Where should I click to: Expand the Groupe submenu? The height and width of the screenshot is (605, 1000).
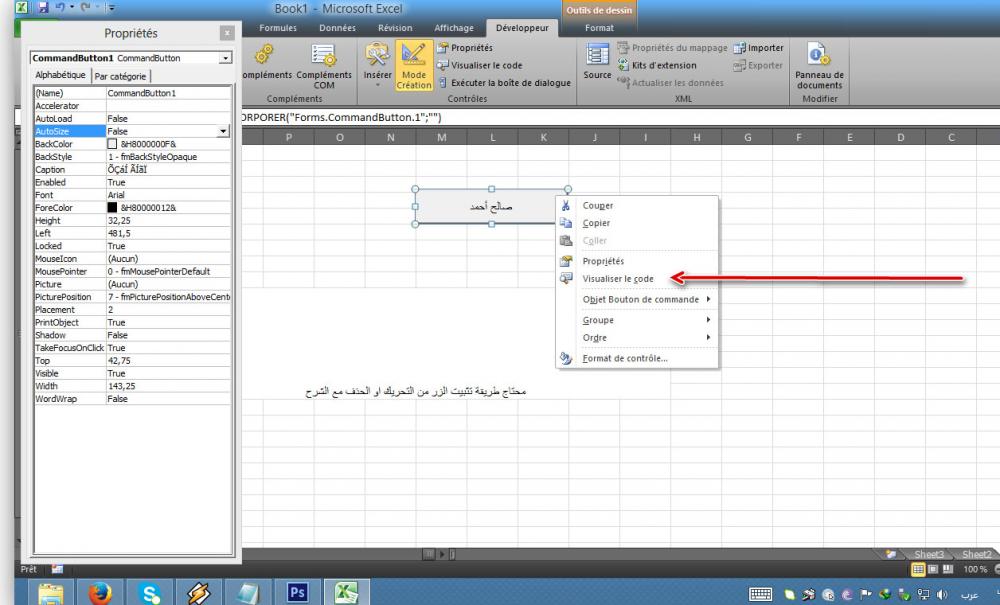point(637,320)
